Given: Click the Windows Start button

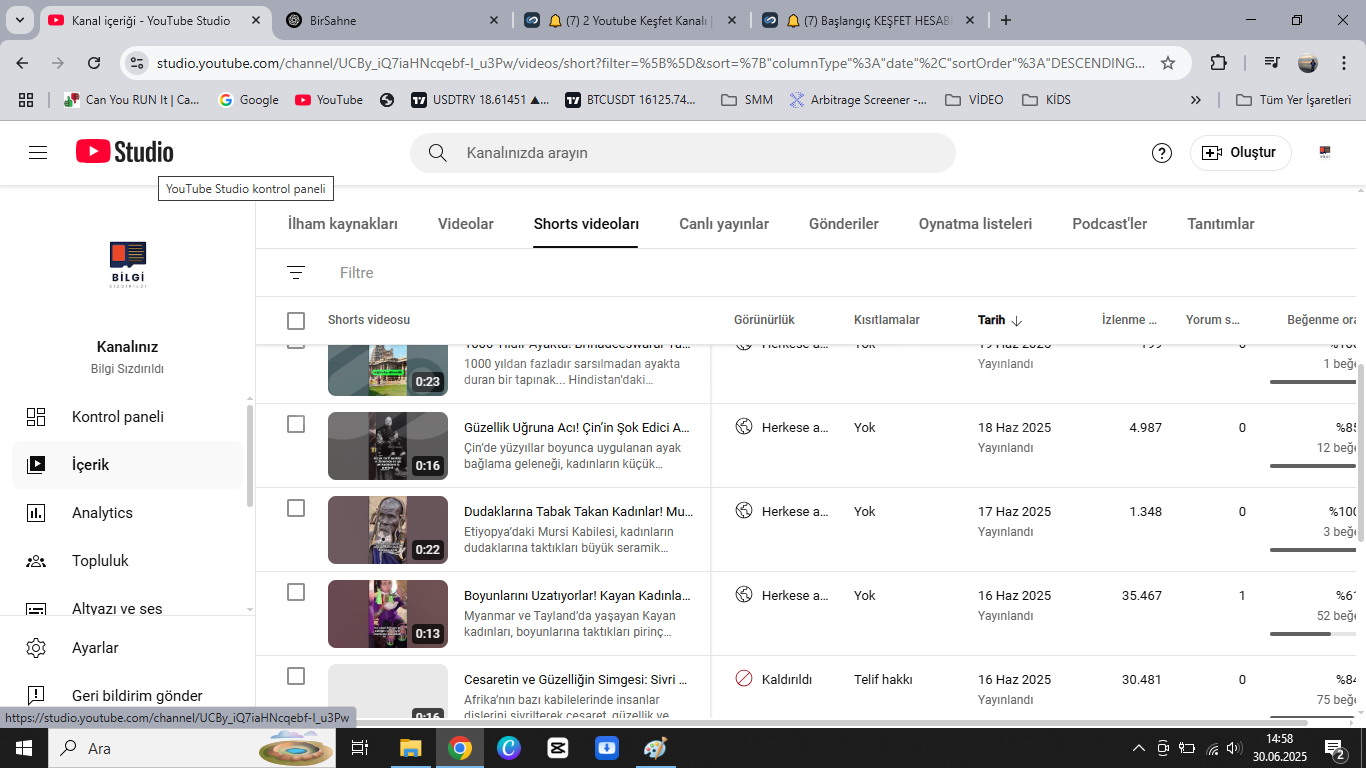Looking at the screenshot, I should pyautogui.click(x=24, y=748).
